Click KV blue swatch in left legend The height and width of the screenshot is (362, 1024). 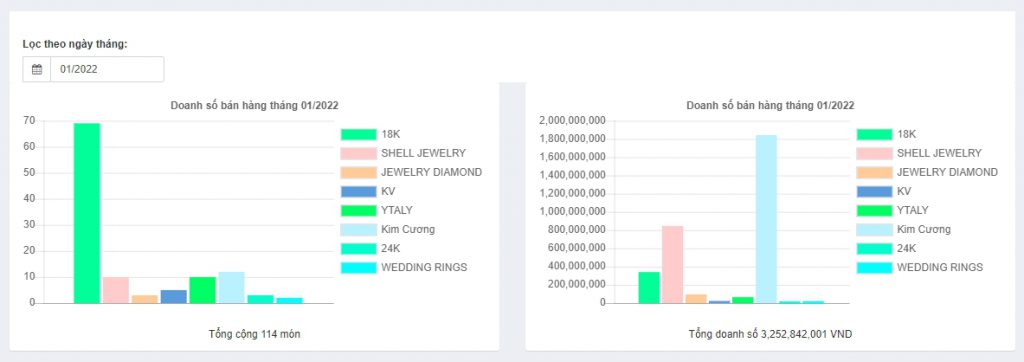(359, 191)
